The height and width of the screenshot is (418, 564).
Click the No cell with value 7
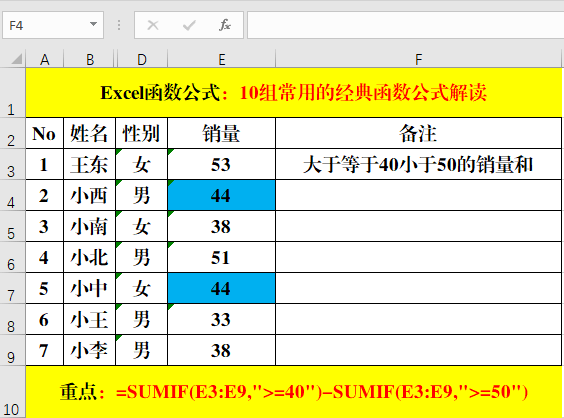(x=45, y=350)
